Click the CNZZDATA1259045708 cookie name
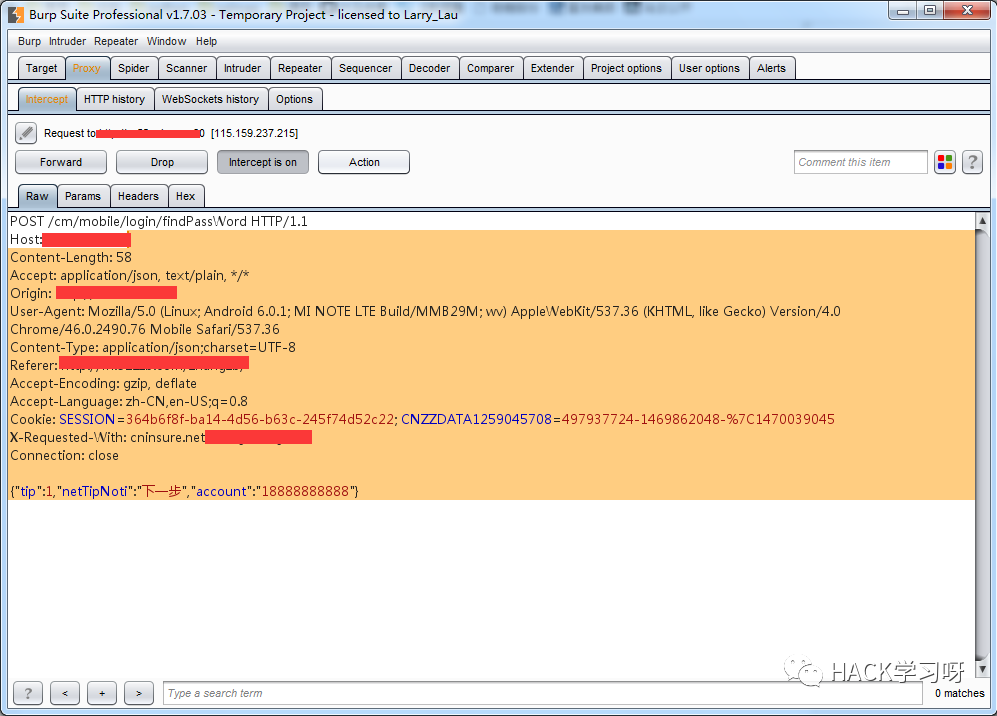The width and height of the screenshot is (997, 716). click(476, 419)
